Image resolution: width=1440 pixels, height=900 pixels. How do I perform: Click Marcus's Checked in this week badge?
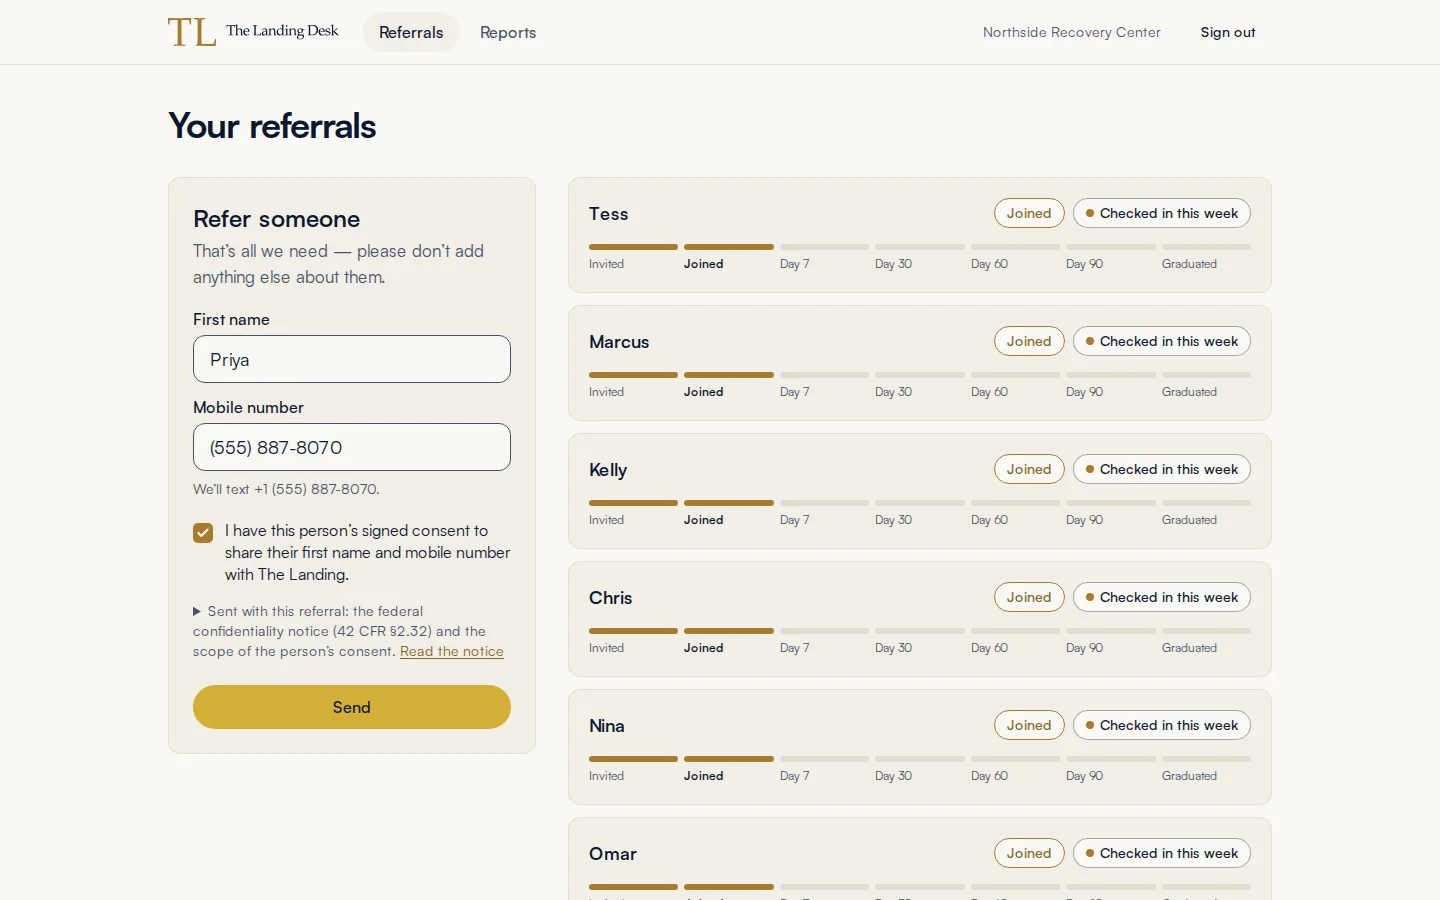(1162, 341)
